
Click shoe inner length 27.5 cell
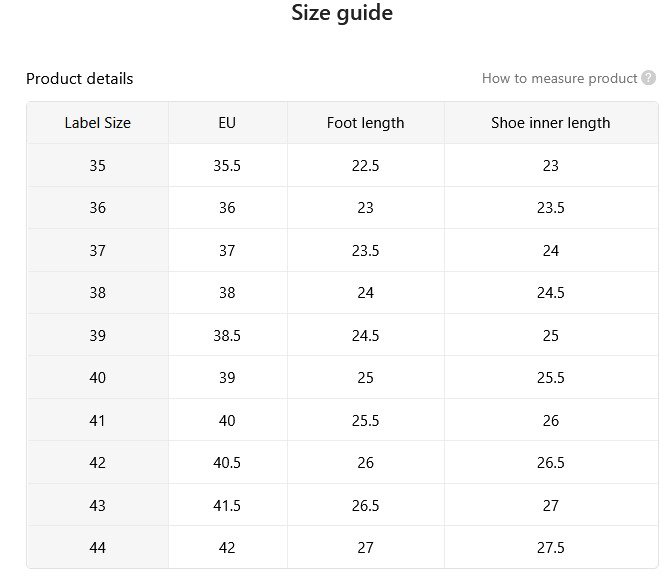550,548
